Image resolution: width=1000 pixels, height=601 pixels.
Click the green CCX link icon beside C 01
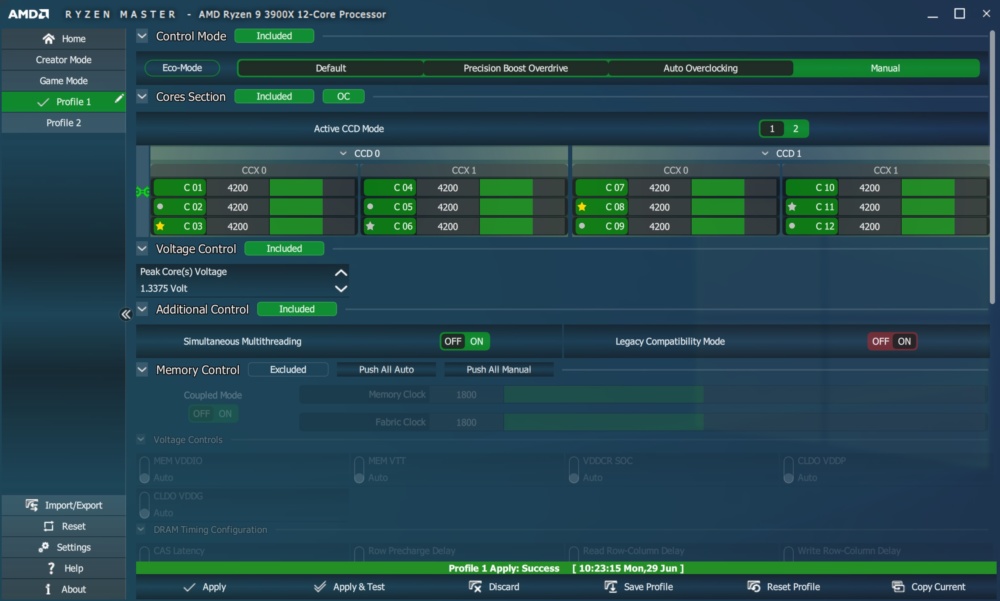click(143, 191)
